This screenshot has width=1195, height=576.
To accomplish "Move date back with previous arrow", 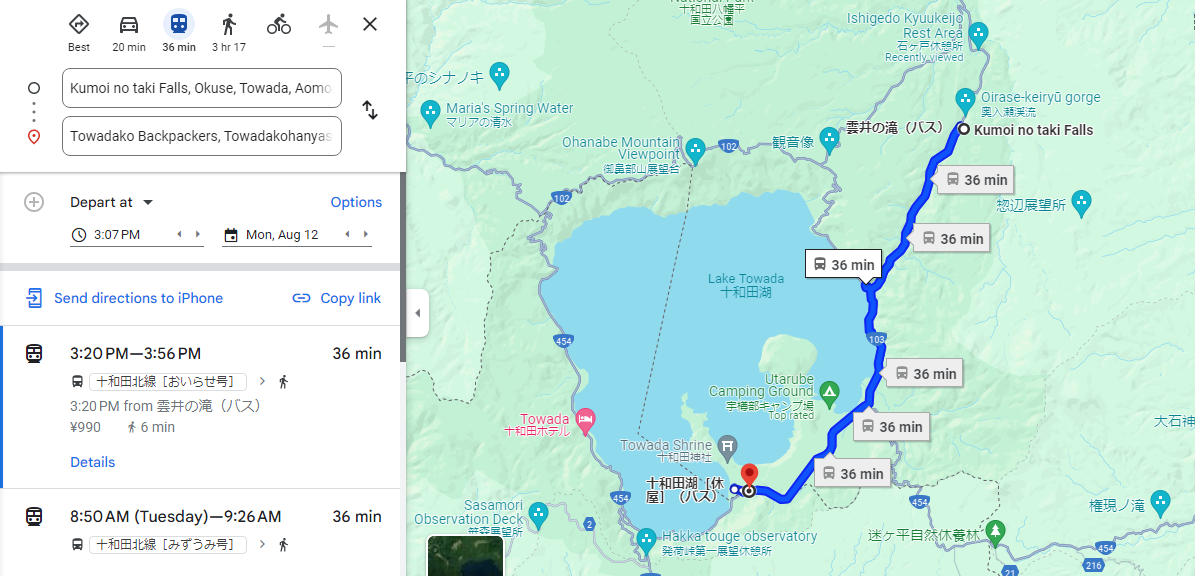I will (348, 235).
